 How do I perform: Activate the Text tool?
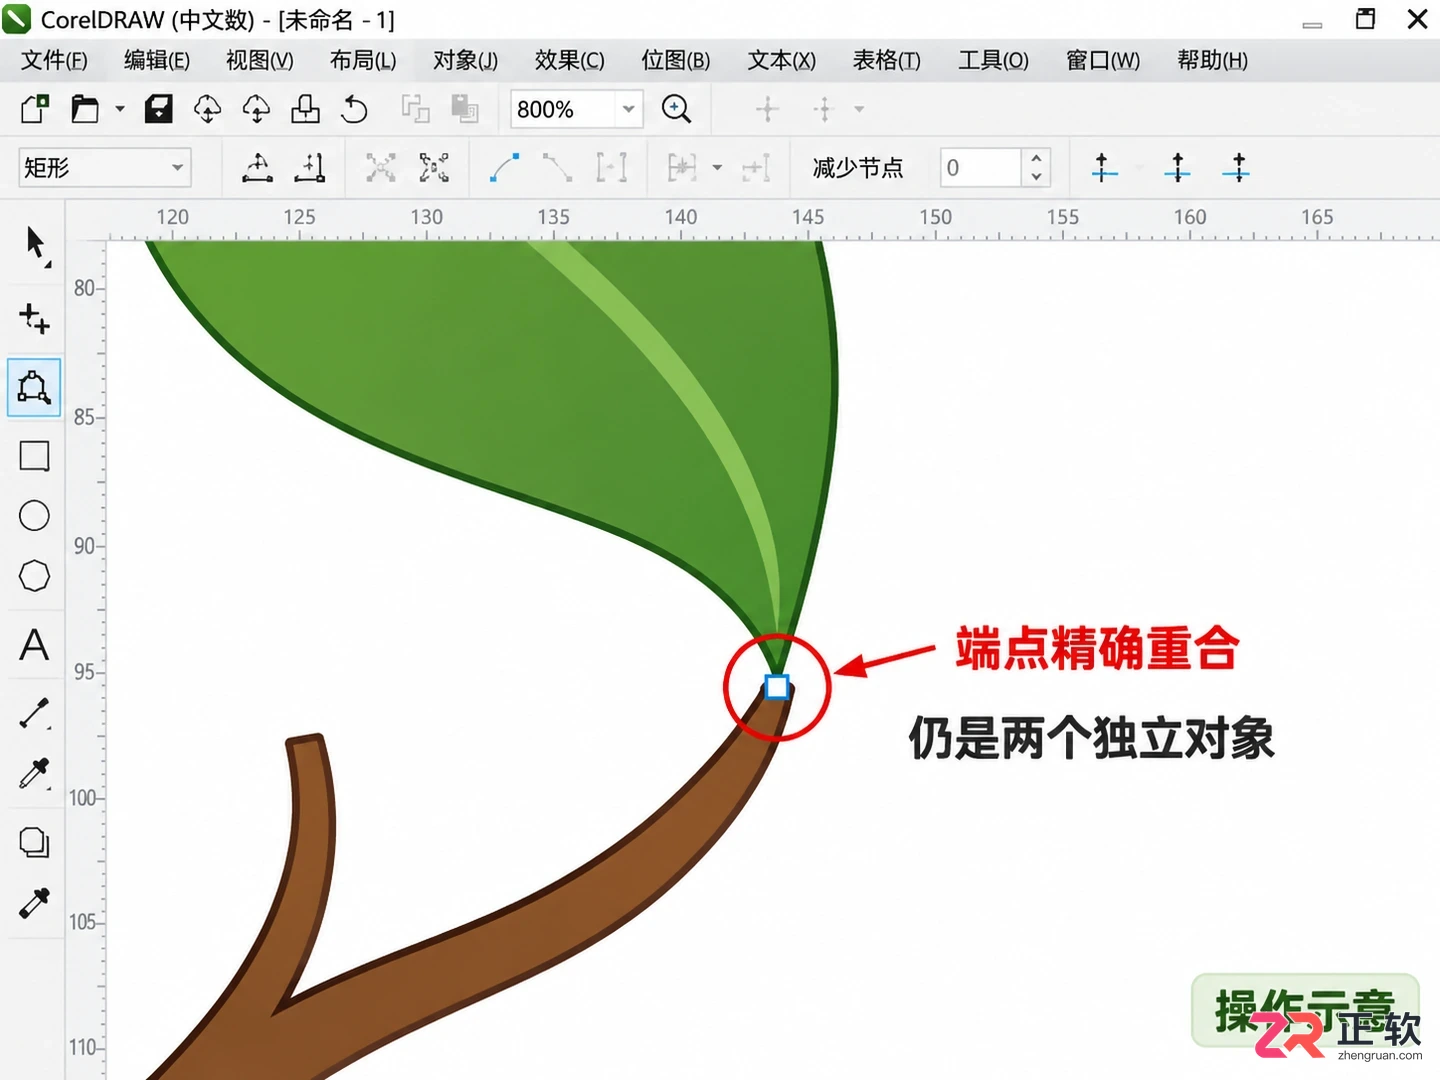pyautogui.click(x=34, y=645)
